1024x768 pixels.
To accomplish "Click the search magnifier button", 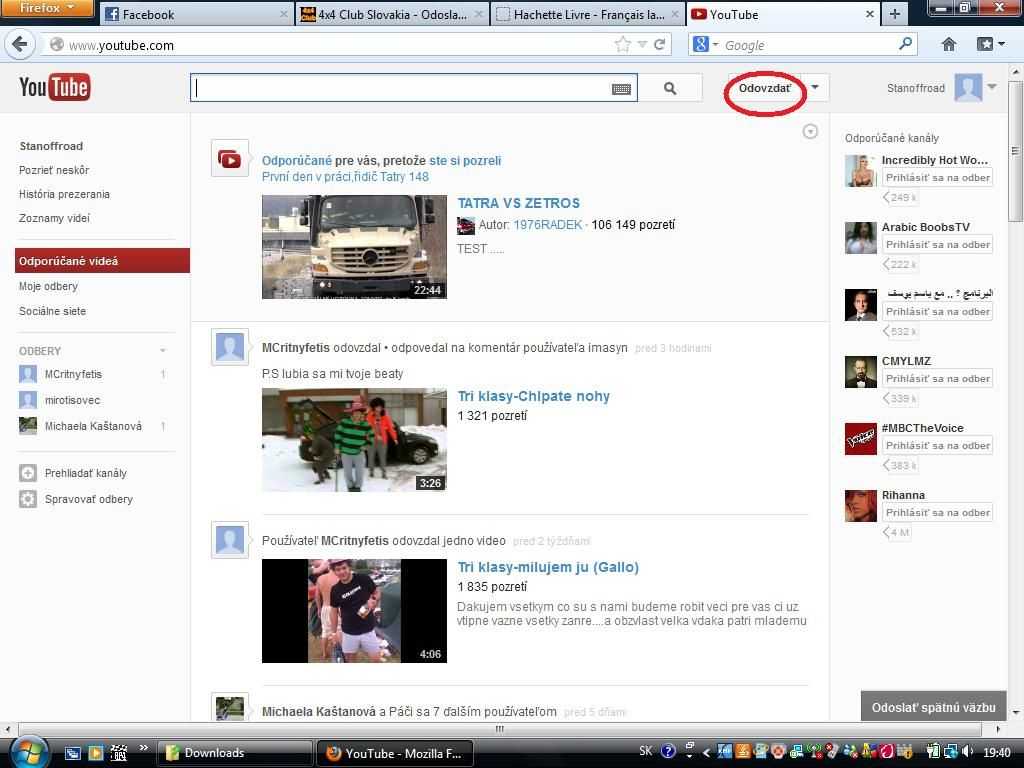I will pyautogui.click(x=670, y=88).
